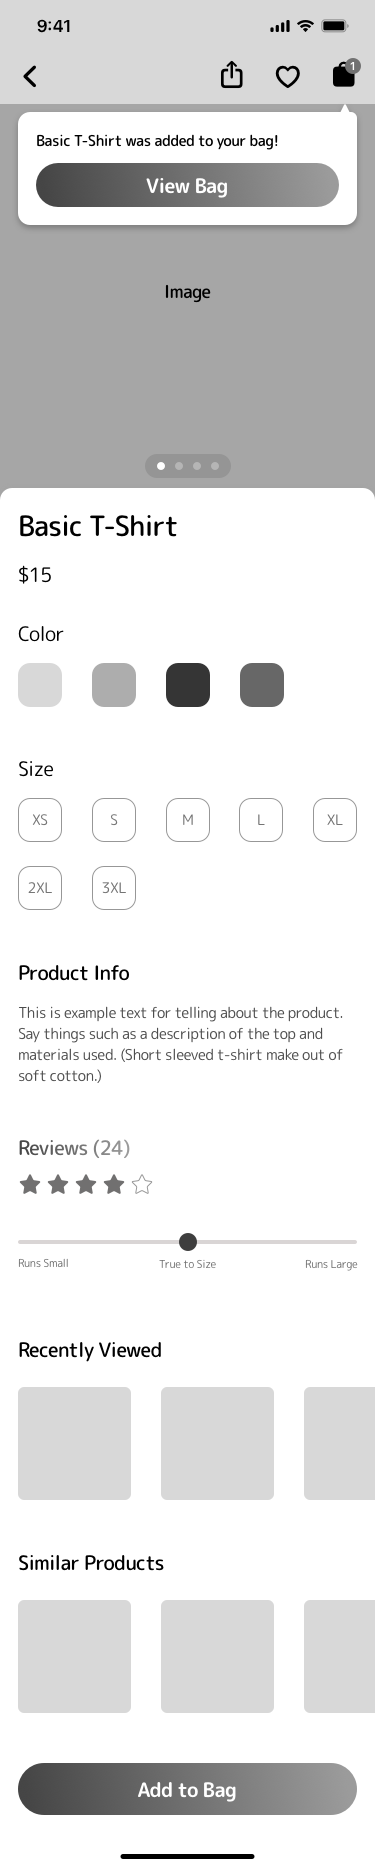Screen dimensions: 375x1867
Task: Choose size XL option
Action: coord(335,820)
